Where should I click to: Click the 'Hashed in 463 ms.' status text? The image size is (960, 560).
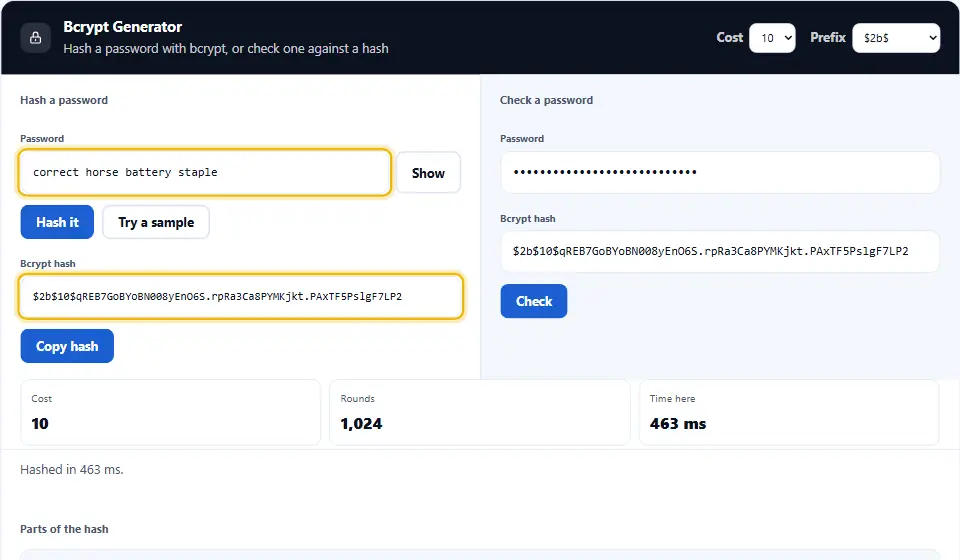coord(72,470)
